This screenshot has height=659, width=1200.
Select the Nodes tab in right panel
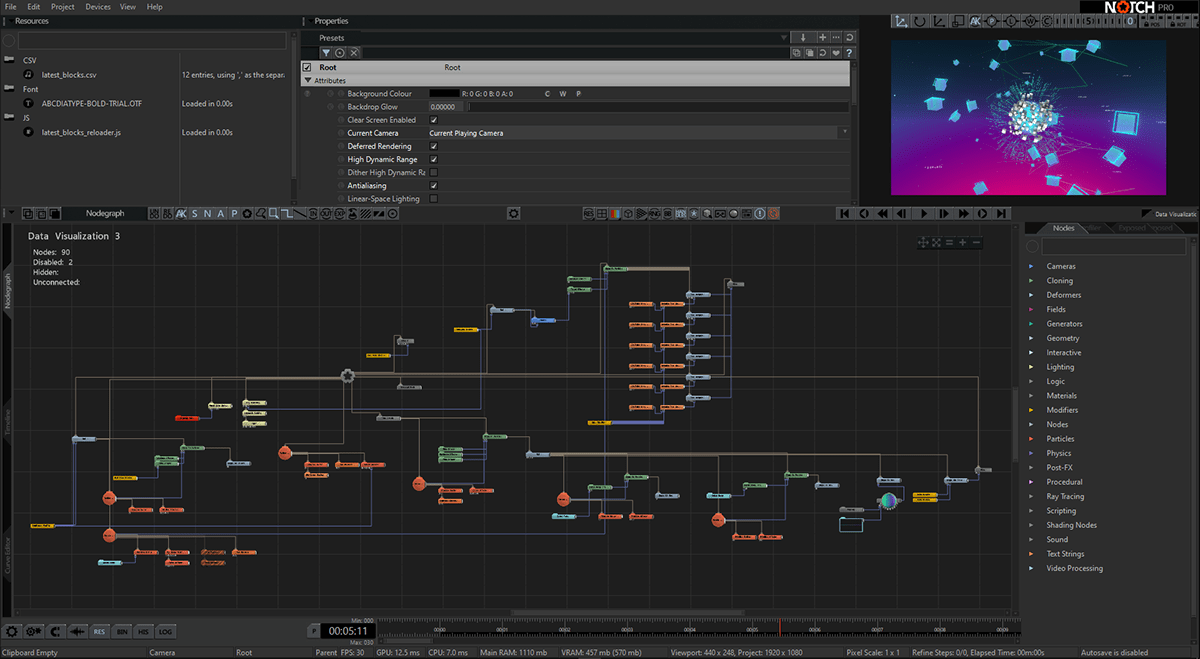[x=1063, y=228]
